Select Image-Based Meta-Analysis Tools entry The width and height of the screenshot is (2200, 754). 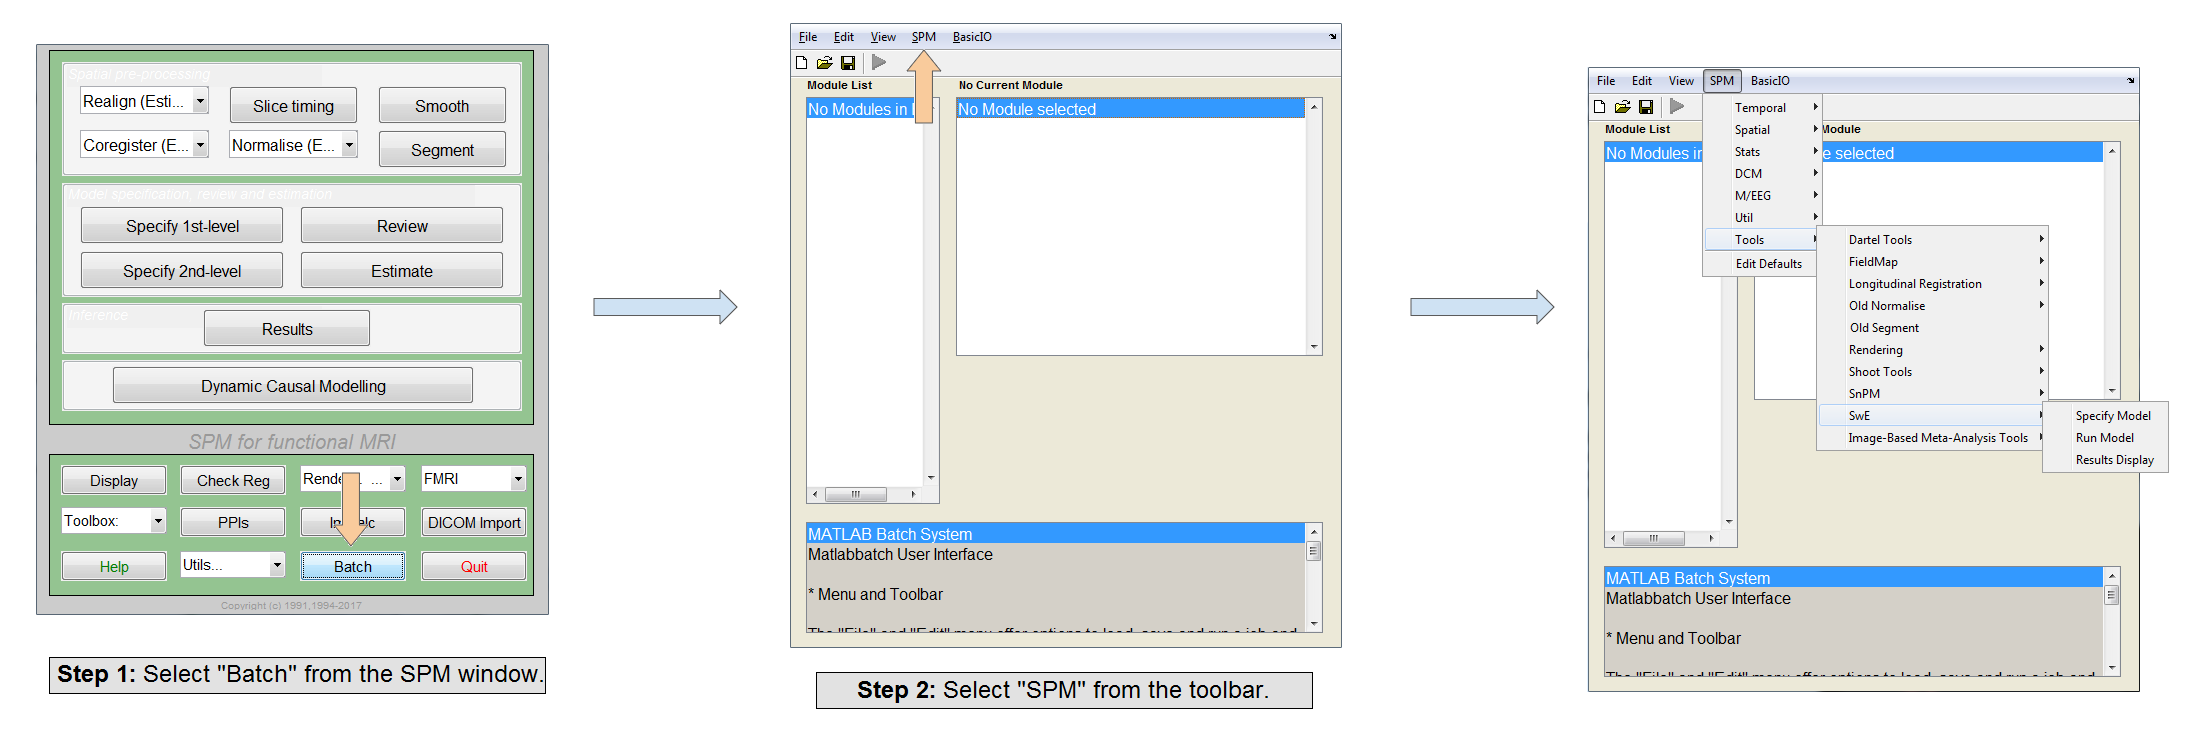click(x=1933, y=438)
